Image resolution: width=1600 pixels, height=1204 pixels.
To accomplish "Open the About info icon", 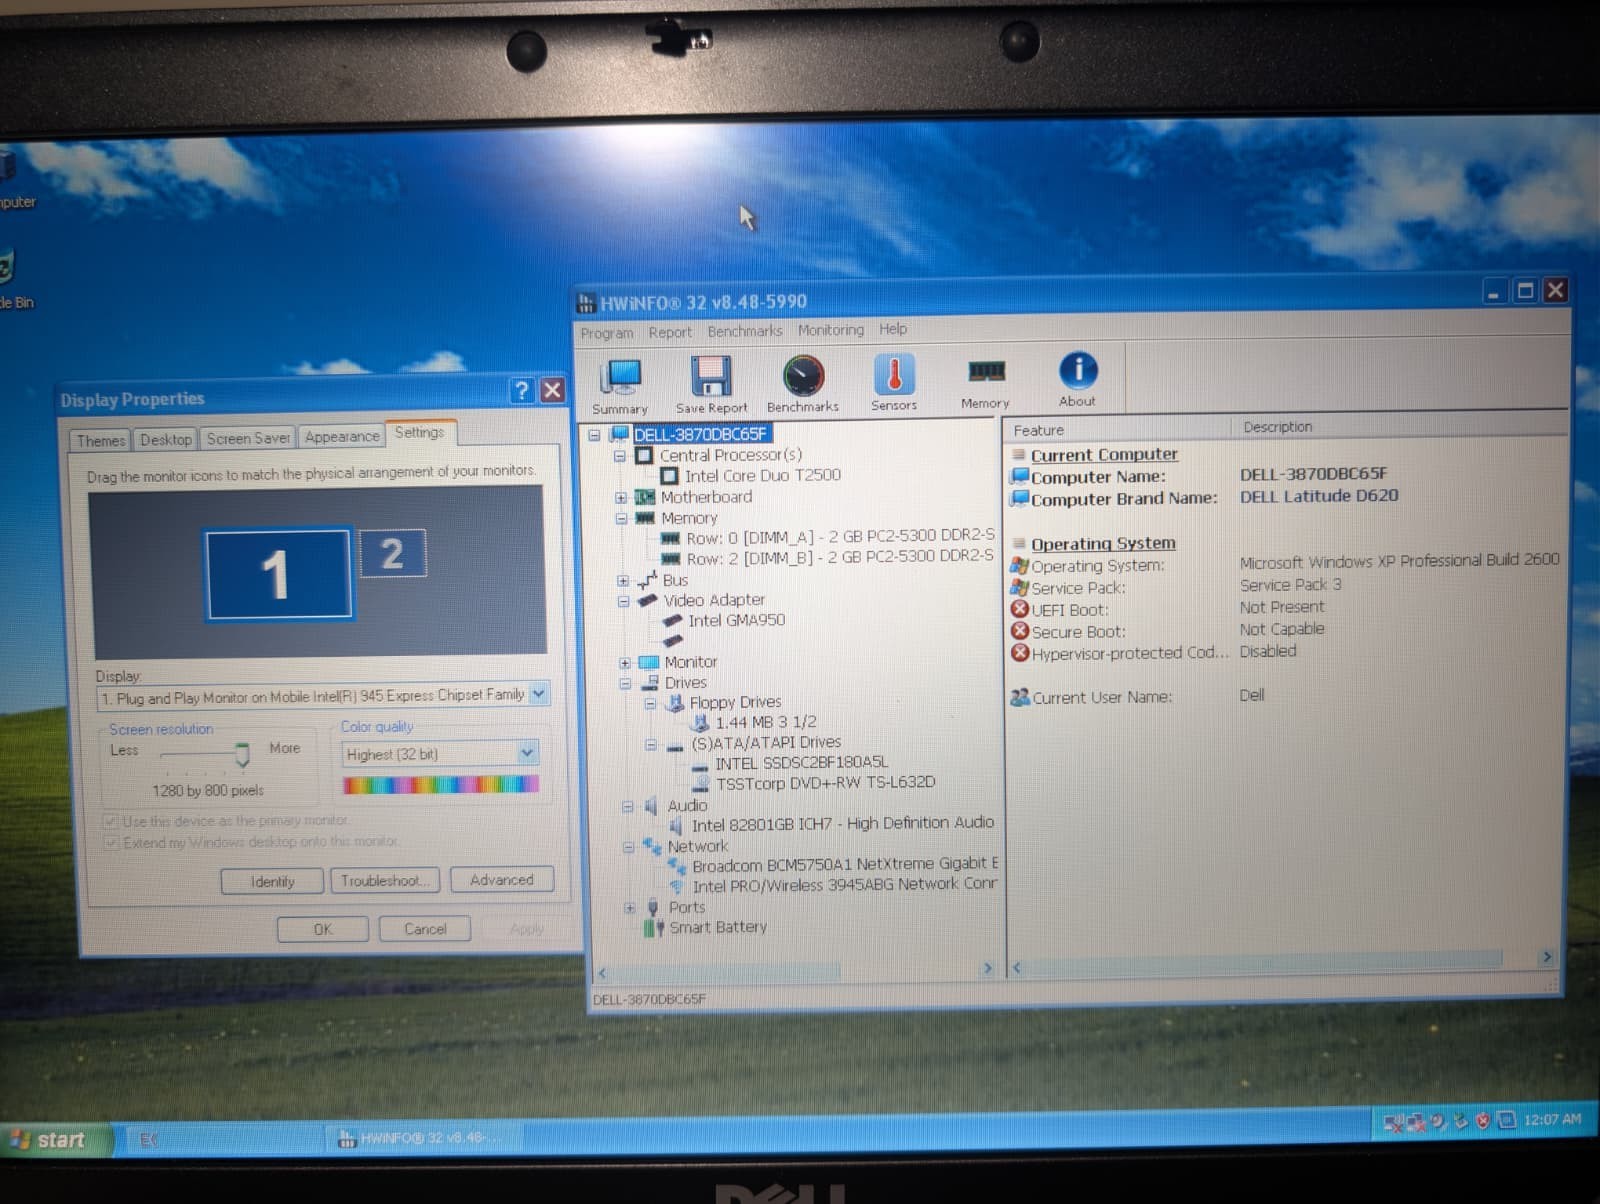I will coord(1077,379).
